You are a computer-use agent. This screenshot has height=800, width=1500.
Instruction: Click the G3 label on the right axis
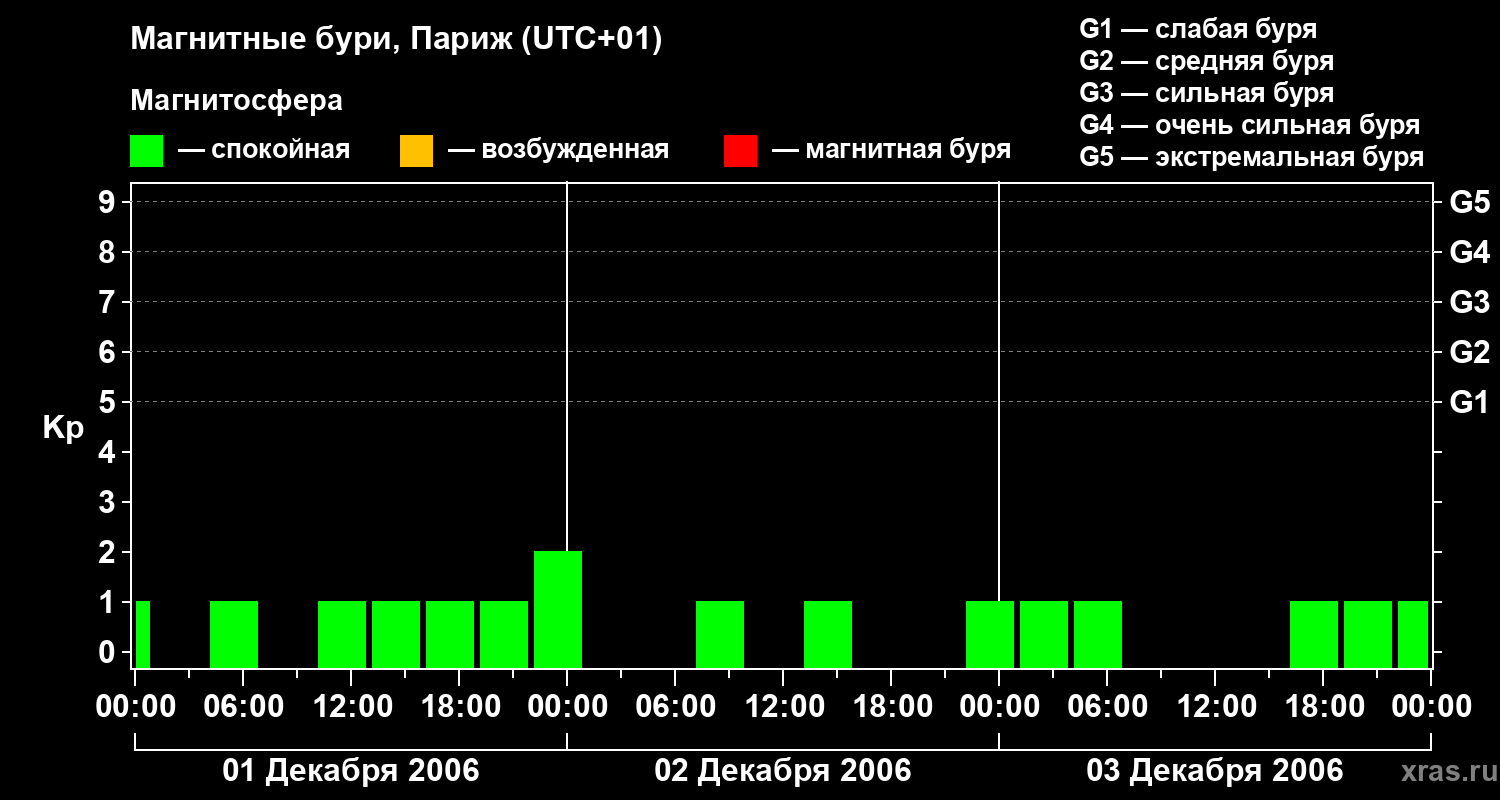1469,302
